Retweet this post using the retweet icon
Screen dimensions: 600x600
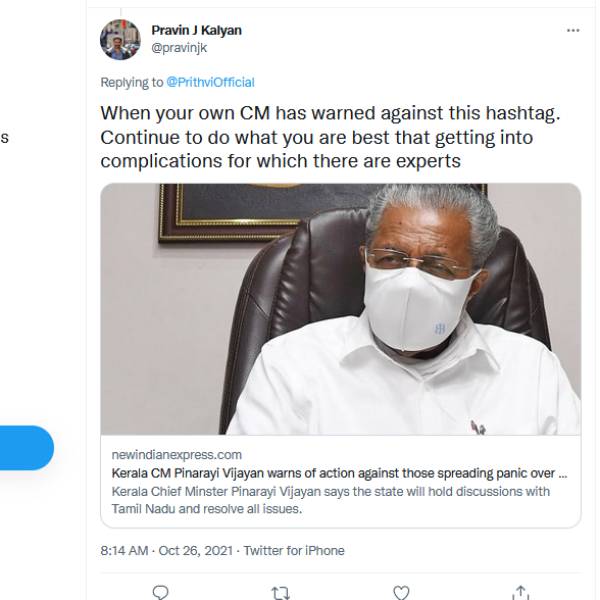click(x=280, y=593)
